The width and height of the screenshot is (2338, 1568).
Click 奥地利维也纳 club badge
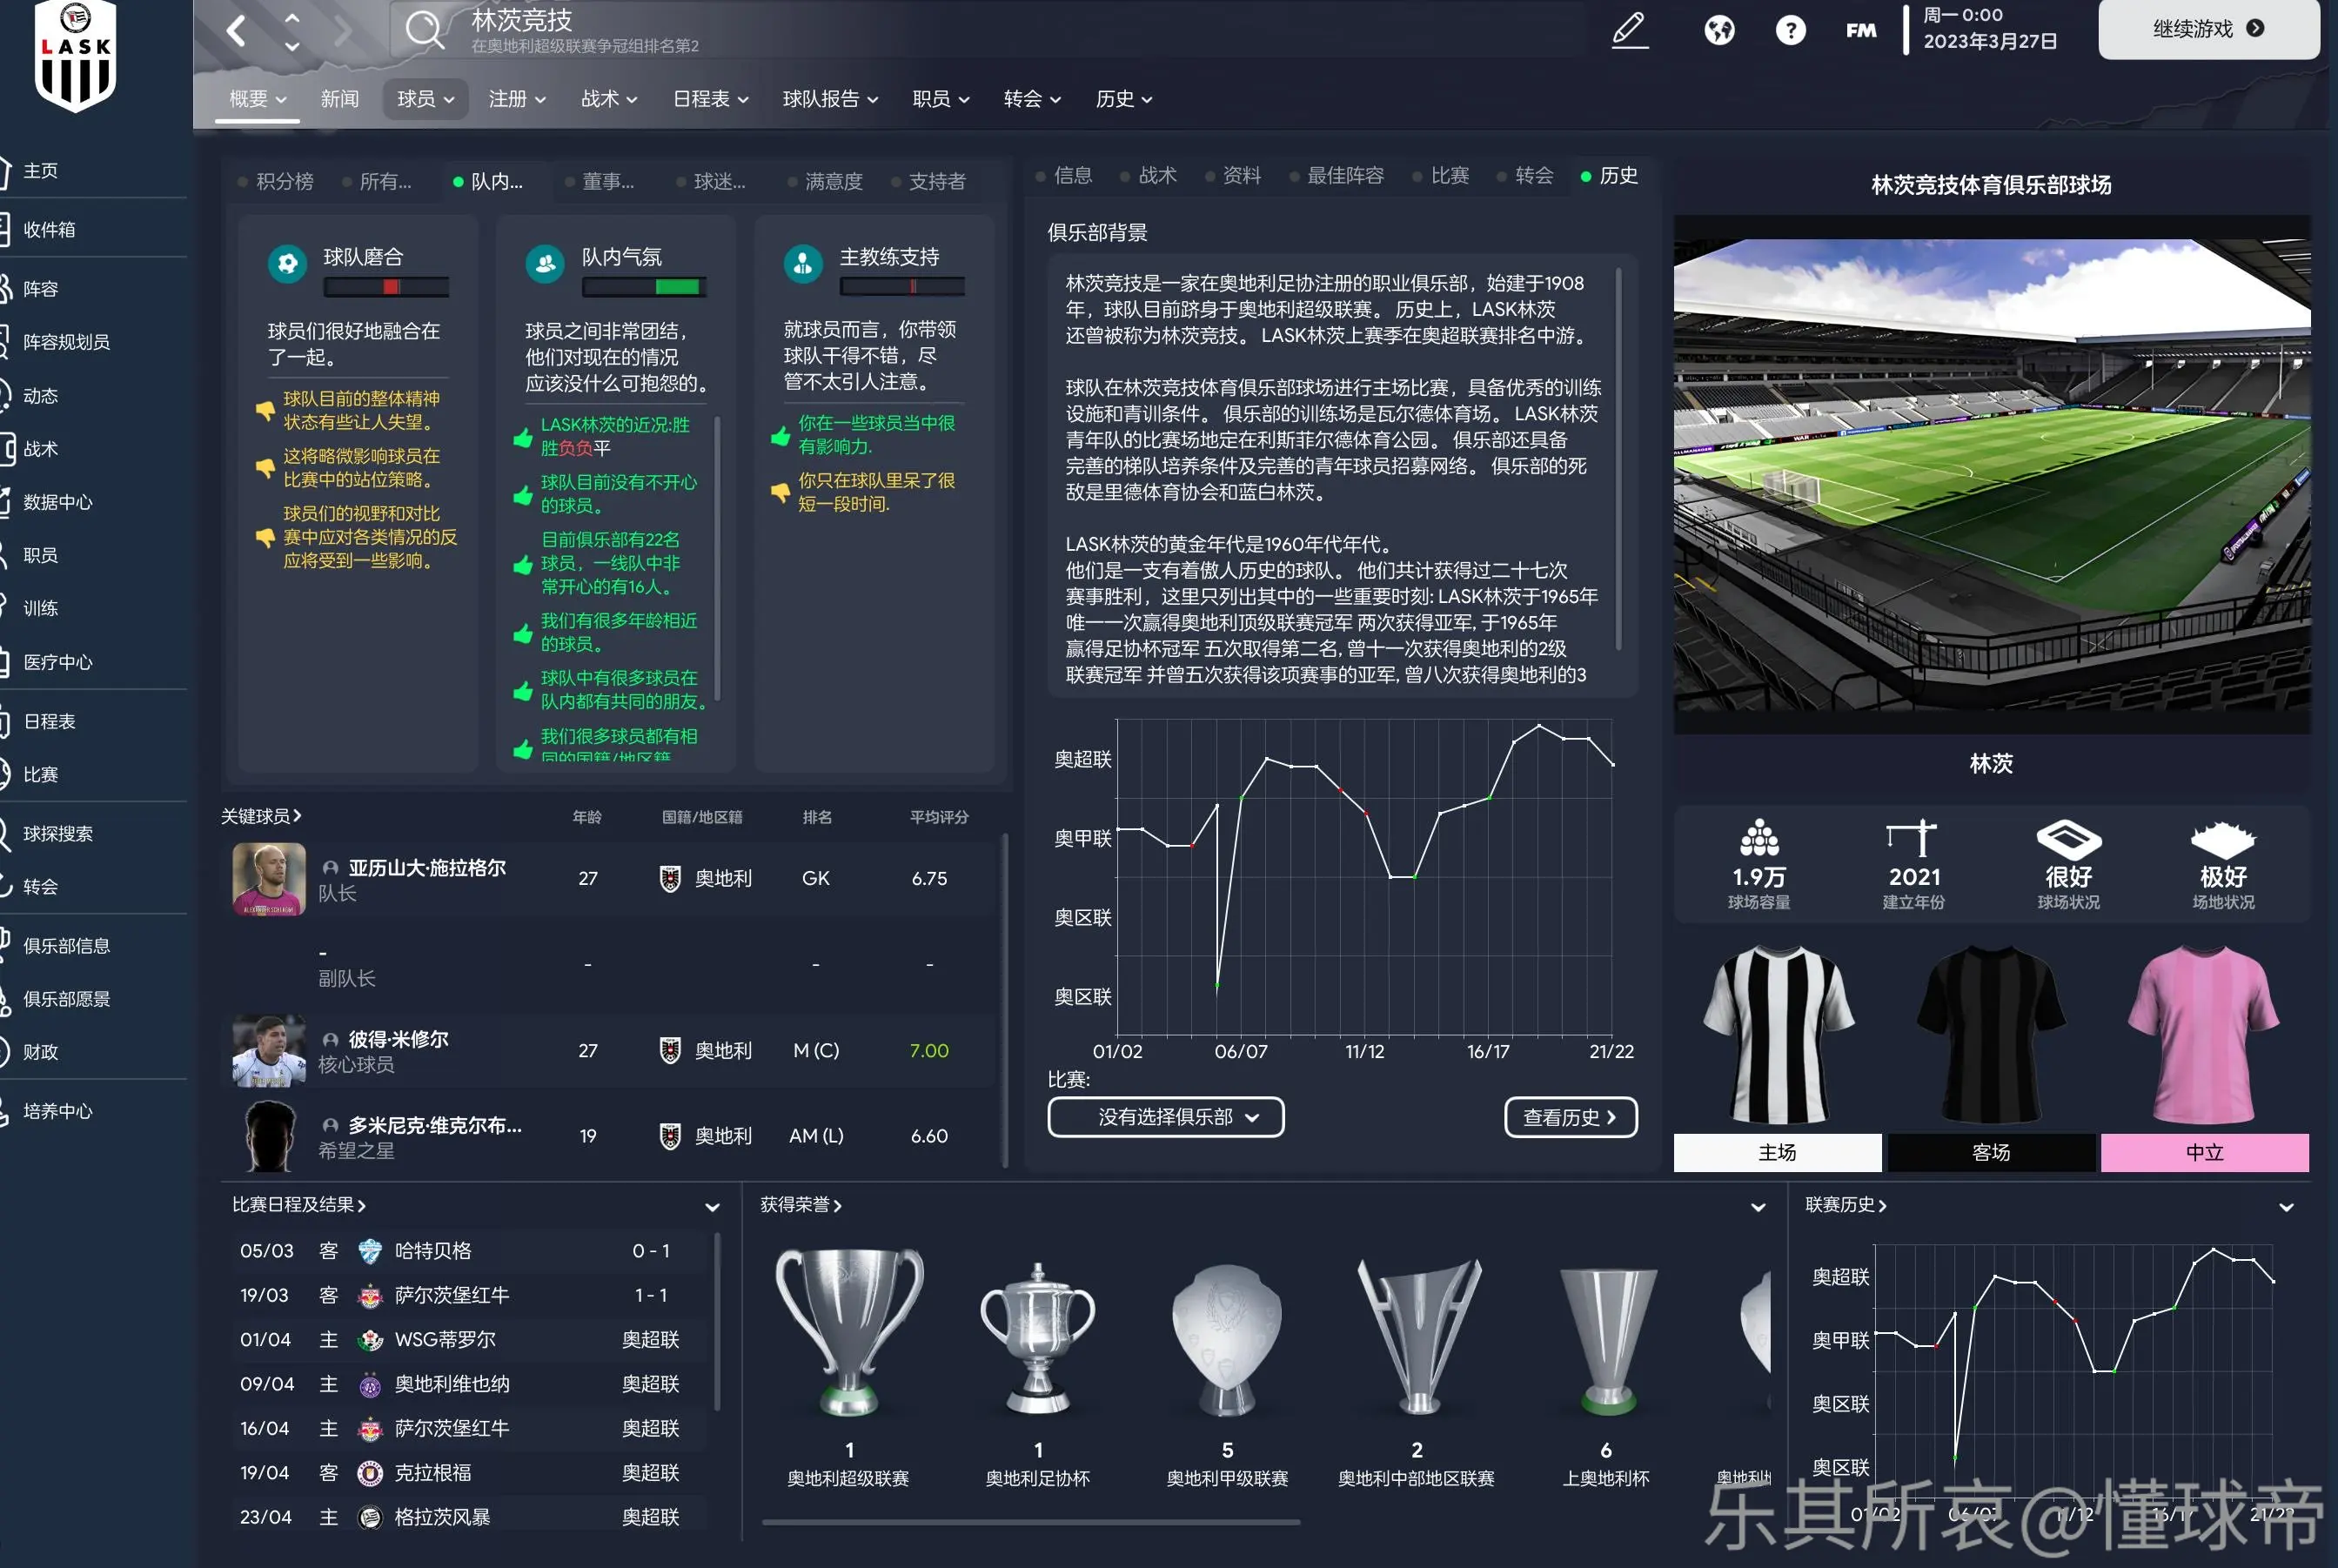[370, 1384]
